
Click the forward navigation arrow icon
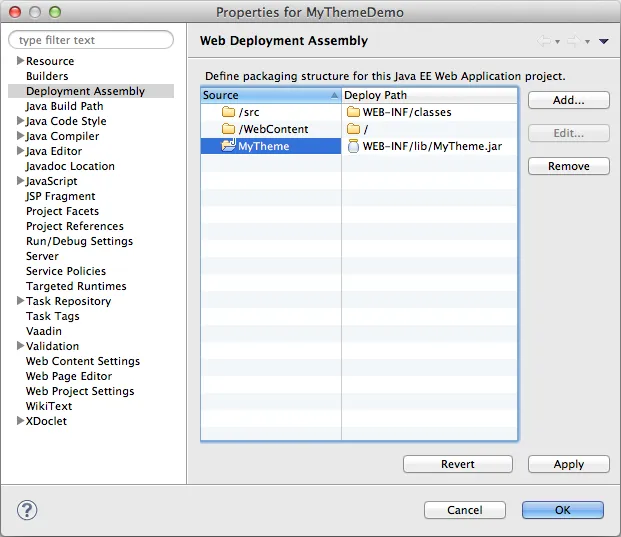click(574, 41)
